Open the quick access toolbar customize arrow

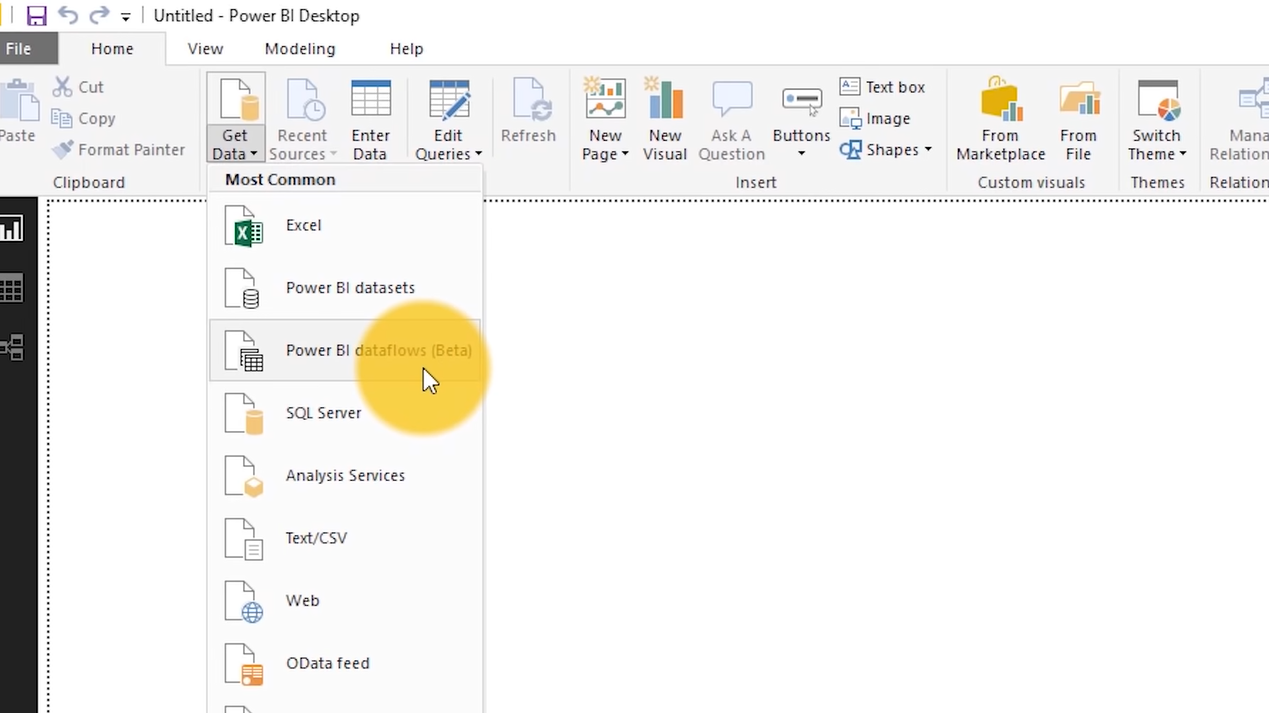pos(125,17)
